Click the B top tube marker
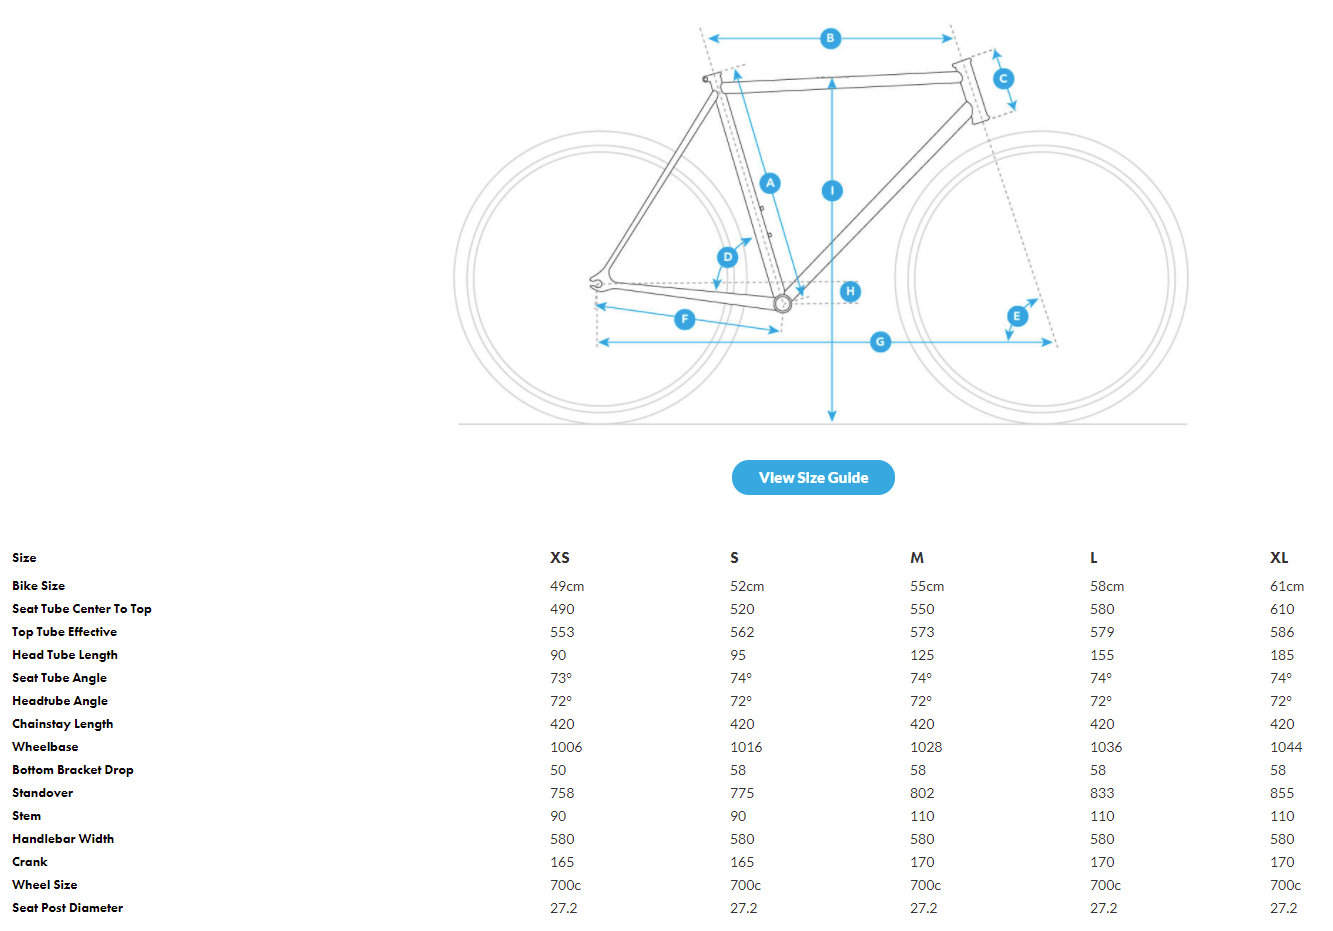The image size is (1333, 931). click(830, 39)
